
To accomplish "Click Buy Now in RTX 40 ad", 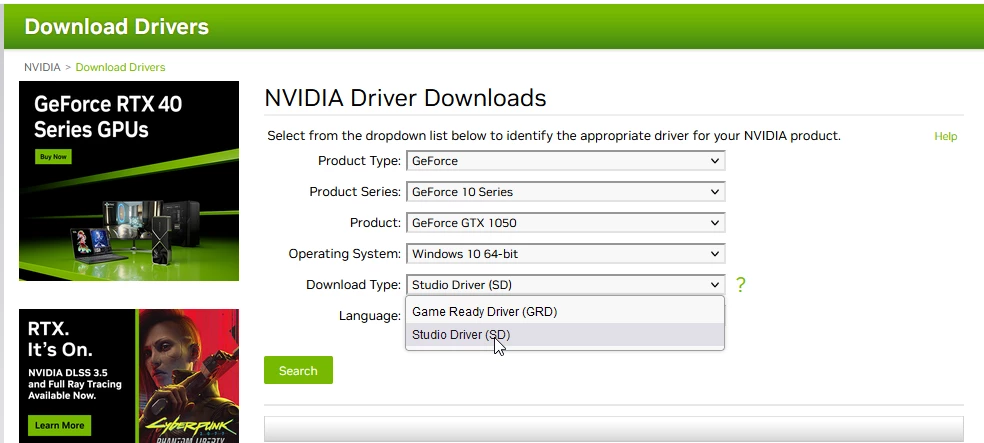I will (53, 156).
